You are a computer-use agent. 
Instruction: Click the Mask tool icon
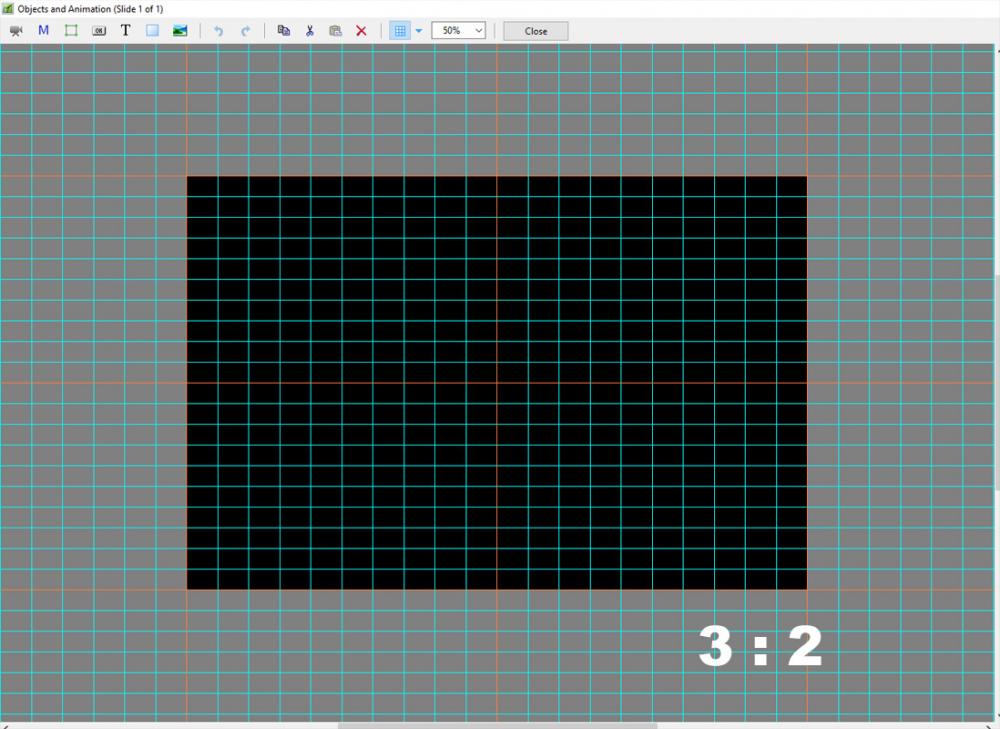click(x=43, y=31)
